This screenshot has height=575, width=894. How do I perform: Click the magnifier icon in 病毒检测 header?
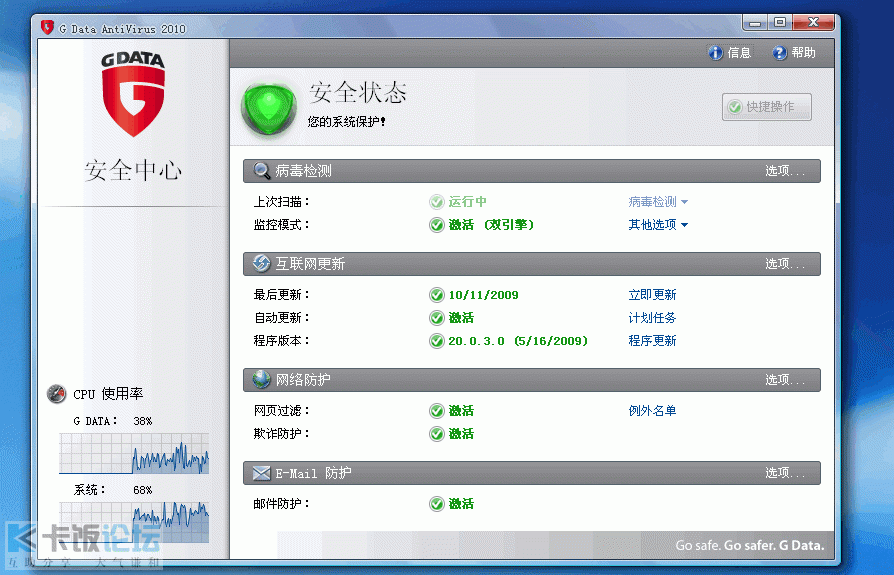[262, 171]
